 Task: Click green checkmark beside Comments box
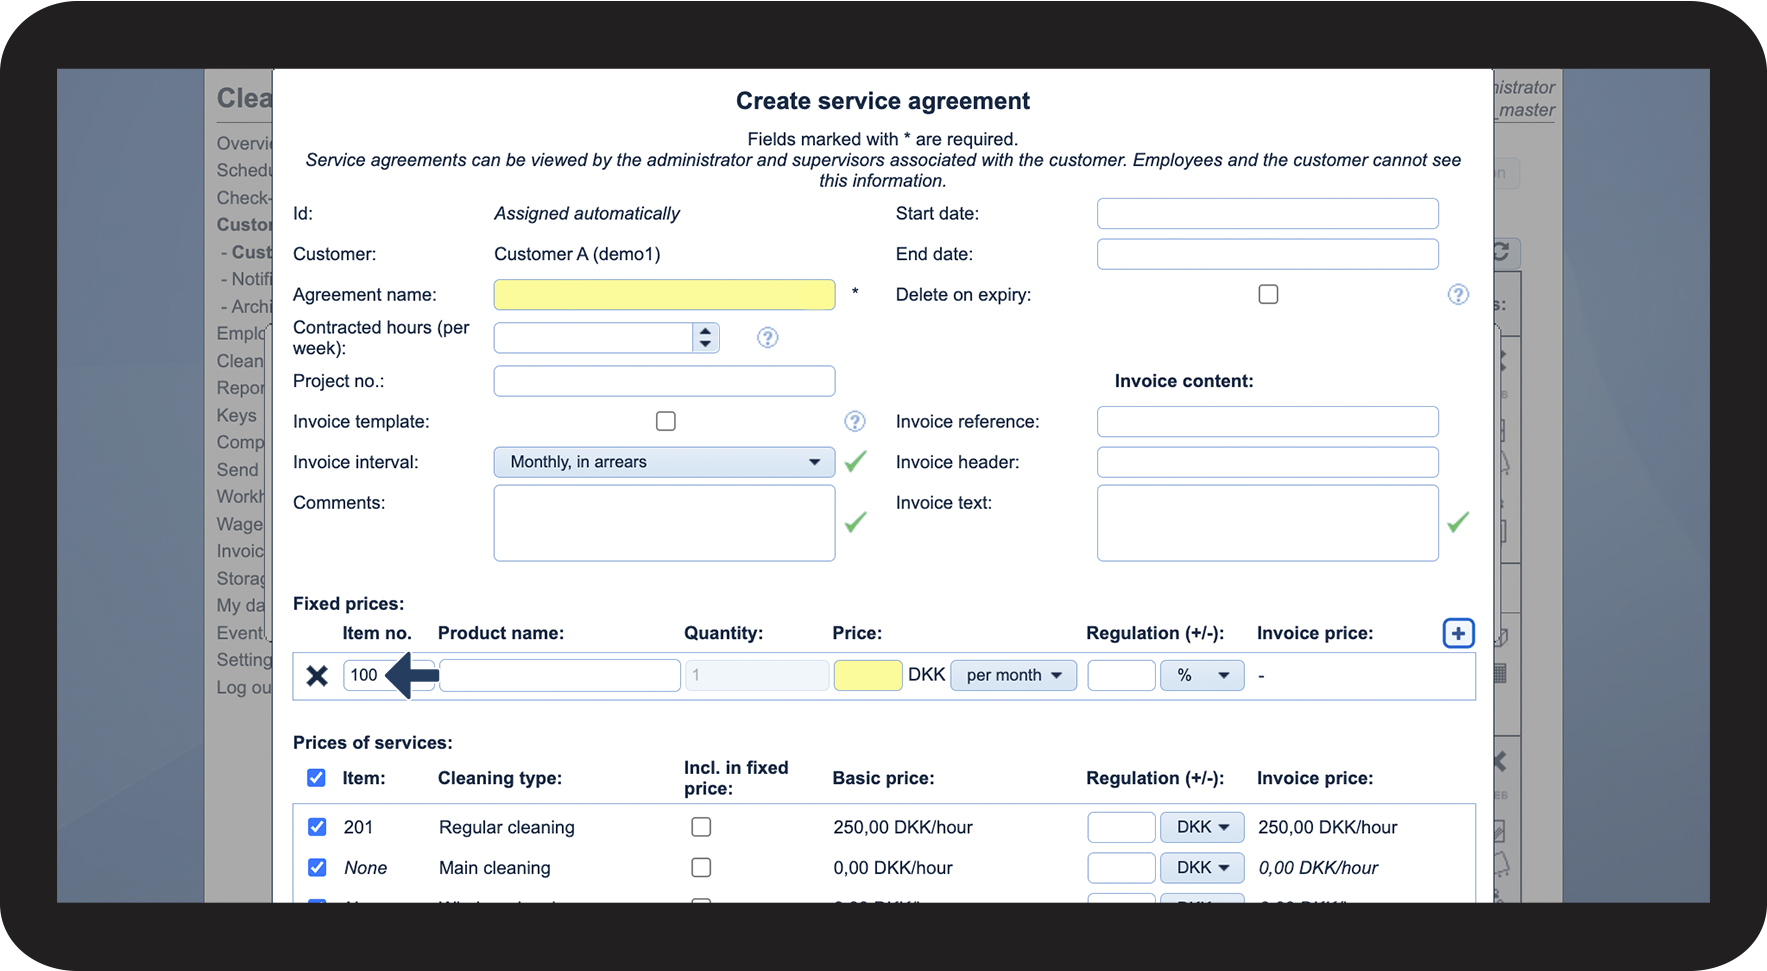(855, 522)
